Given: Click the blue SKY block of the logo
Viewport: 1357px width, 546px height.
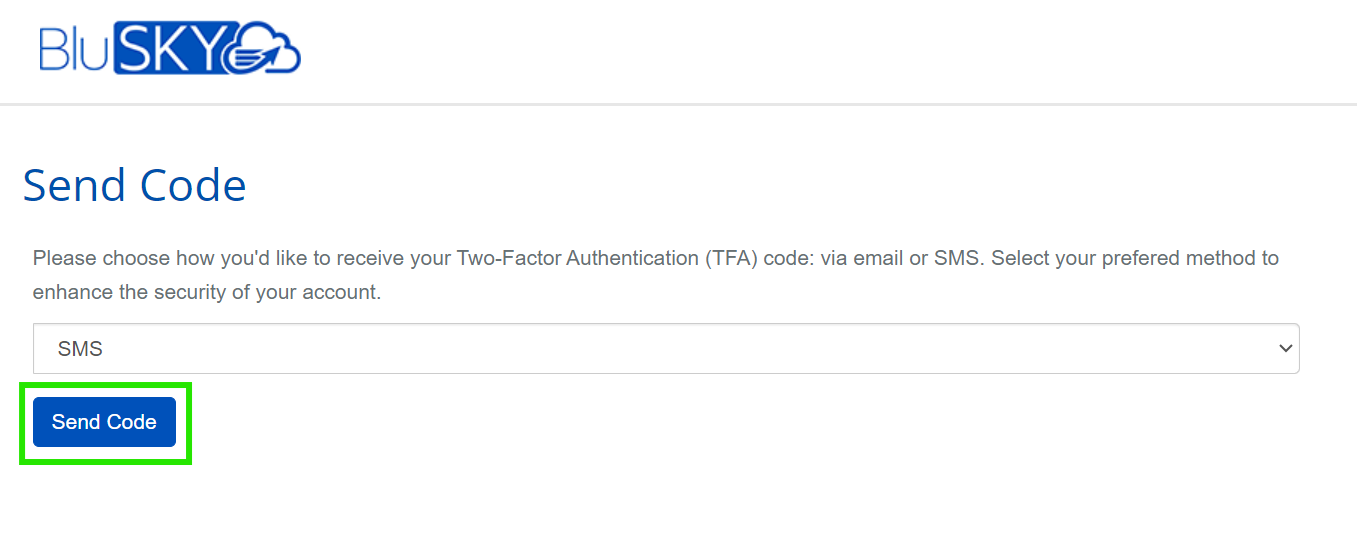Looking at the screenshot, I should (x=164, y=48).
